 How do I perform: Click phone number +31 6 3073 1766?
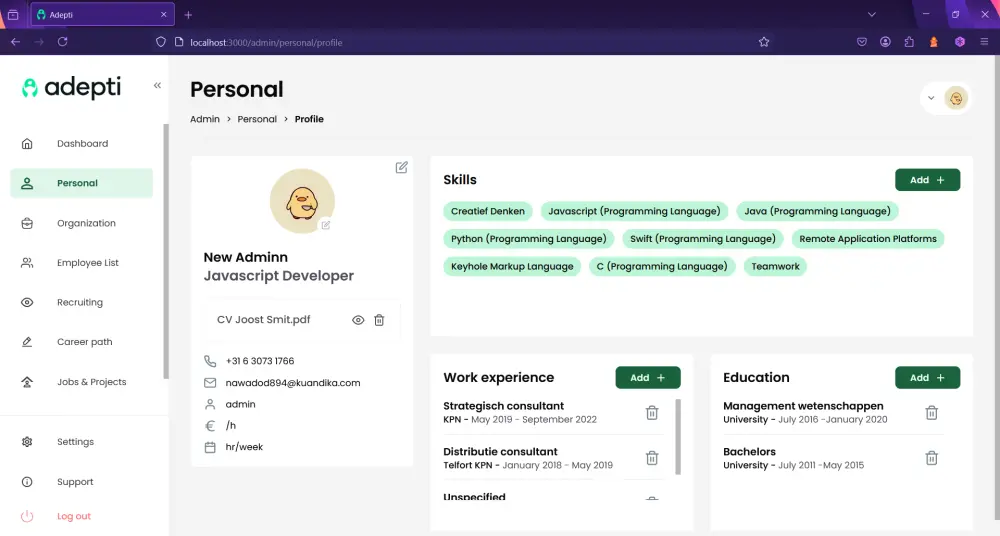[260, 361]
